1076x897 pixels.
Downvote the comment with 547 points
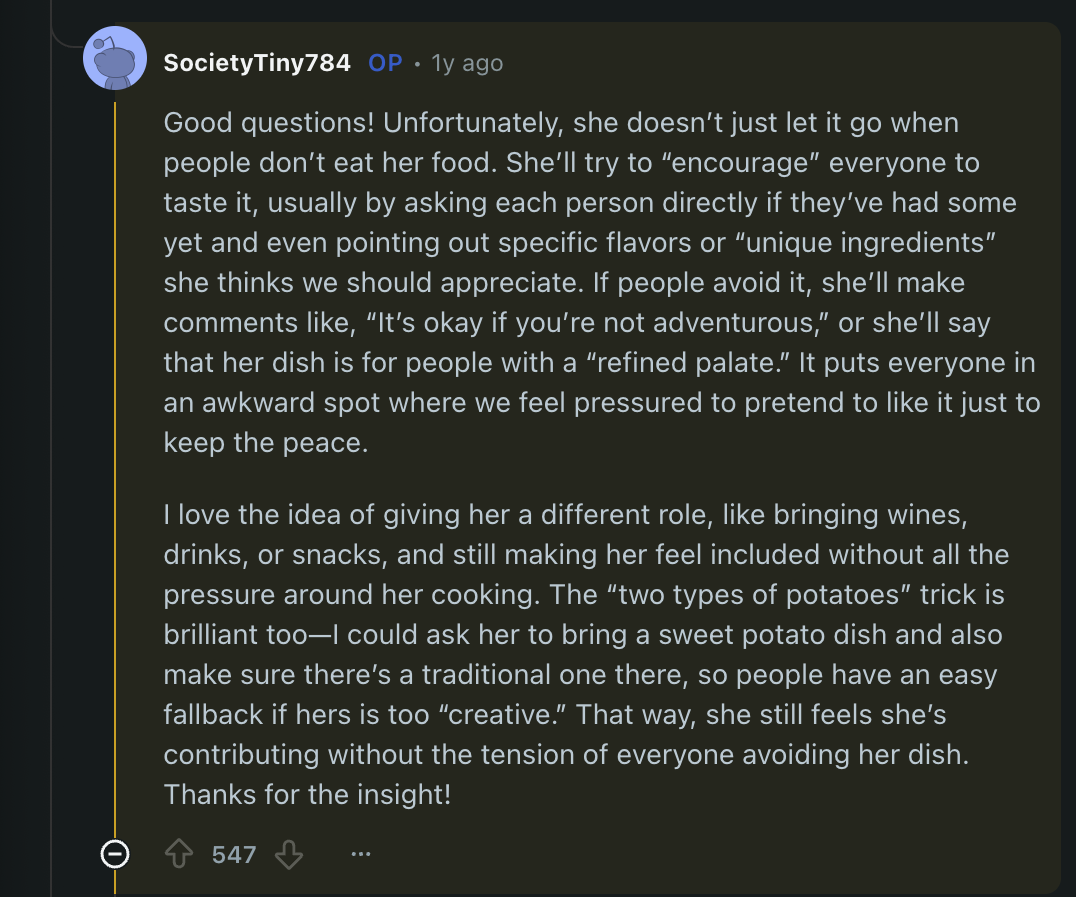click(x=289, y=855)
